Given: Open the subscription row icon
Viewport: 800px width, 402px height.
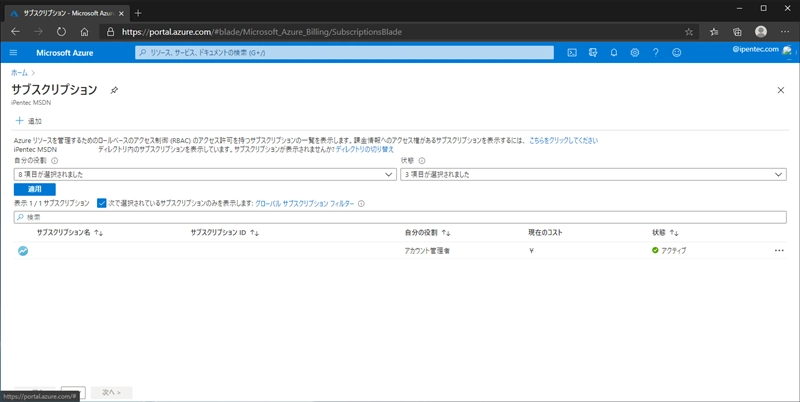Looking at the screenshot, I should pyautogui.click(x=23, y=250).
